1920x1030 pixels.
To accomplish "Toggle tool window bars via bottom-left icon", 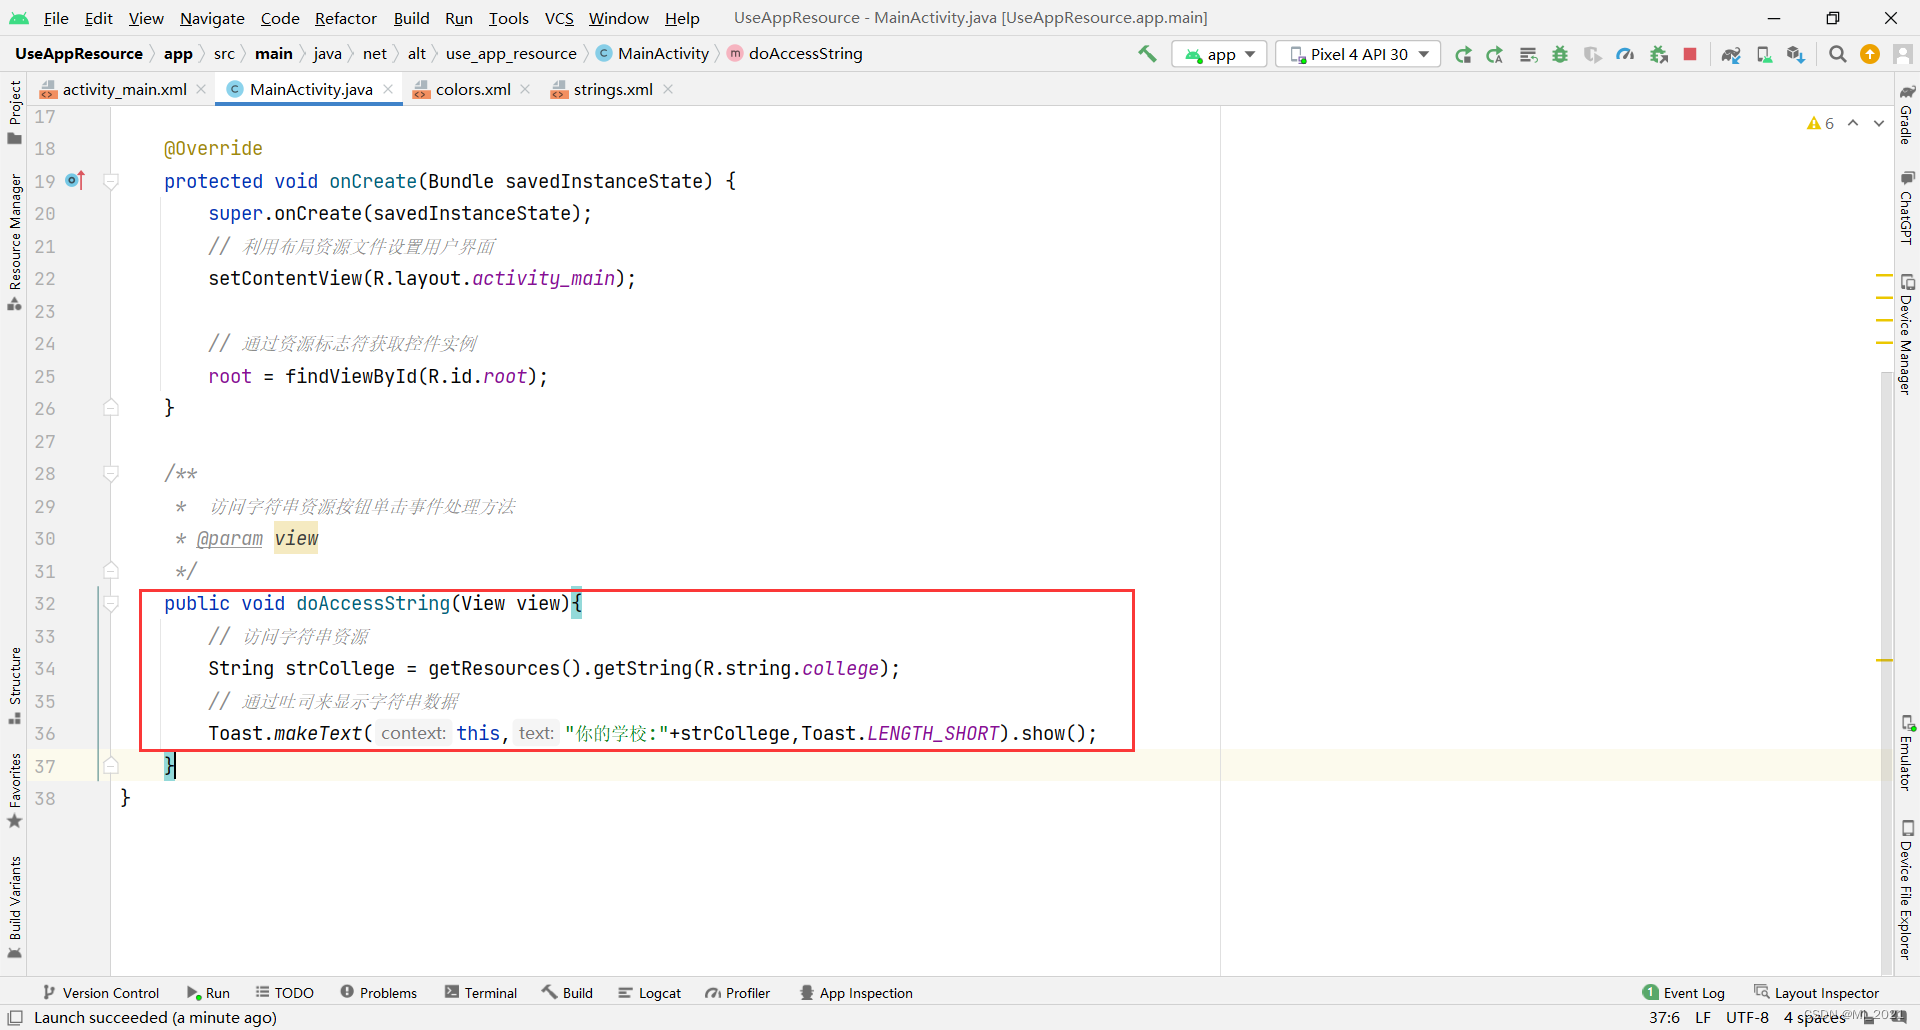I will tap(15, 1017).
